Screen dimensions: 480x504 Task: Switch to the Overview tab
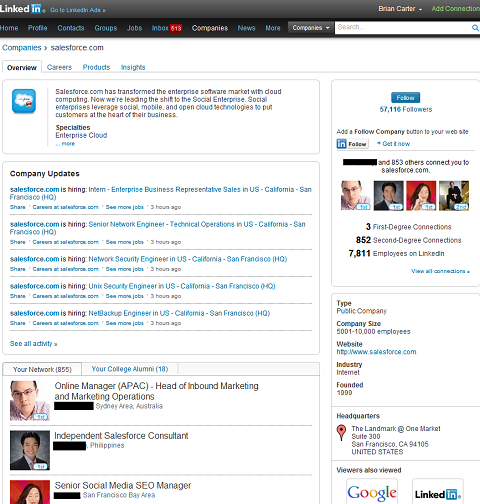22,67
